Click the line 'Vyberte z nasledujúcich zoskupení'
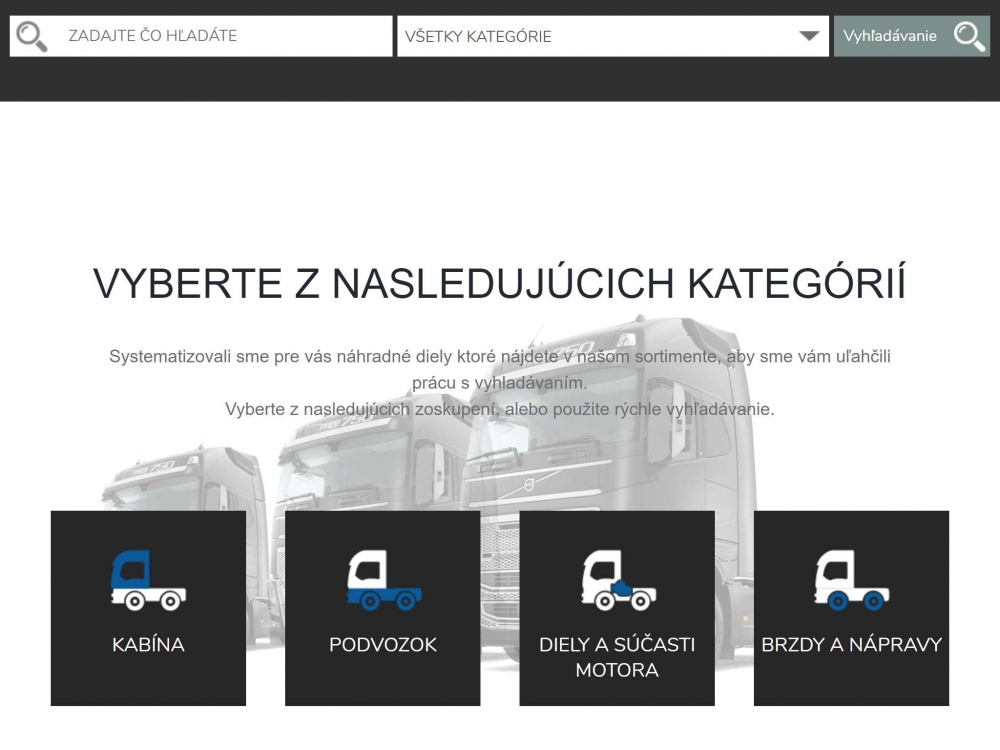Viewport: 1000px width, 750px height. (x=499, y=409)
